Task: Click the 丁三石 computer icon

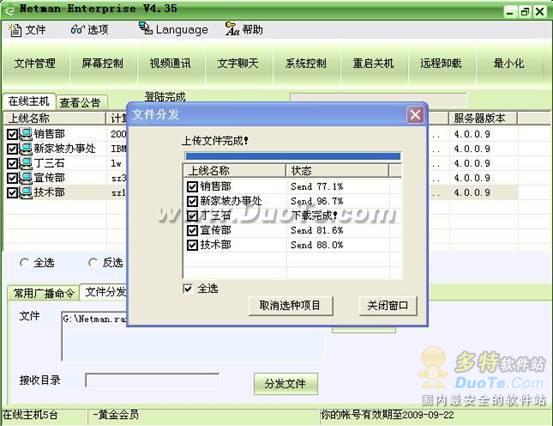Action: [x=26, y=163]
